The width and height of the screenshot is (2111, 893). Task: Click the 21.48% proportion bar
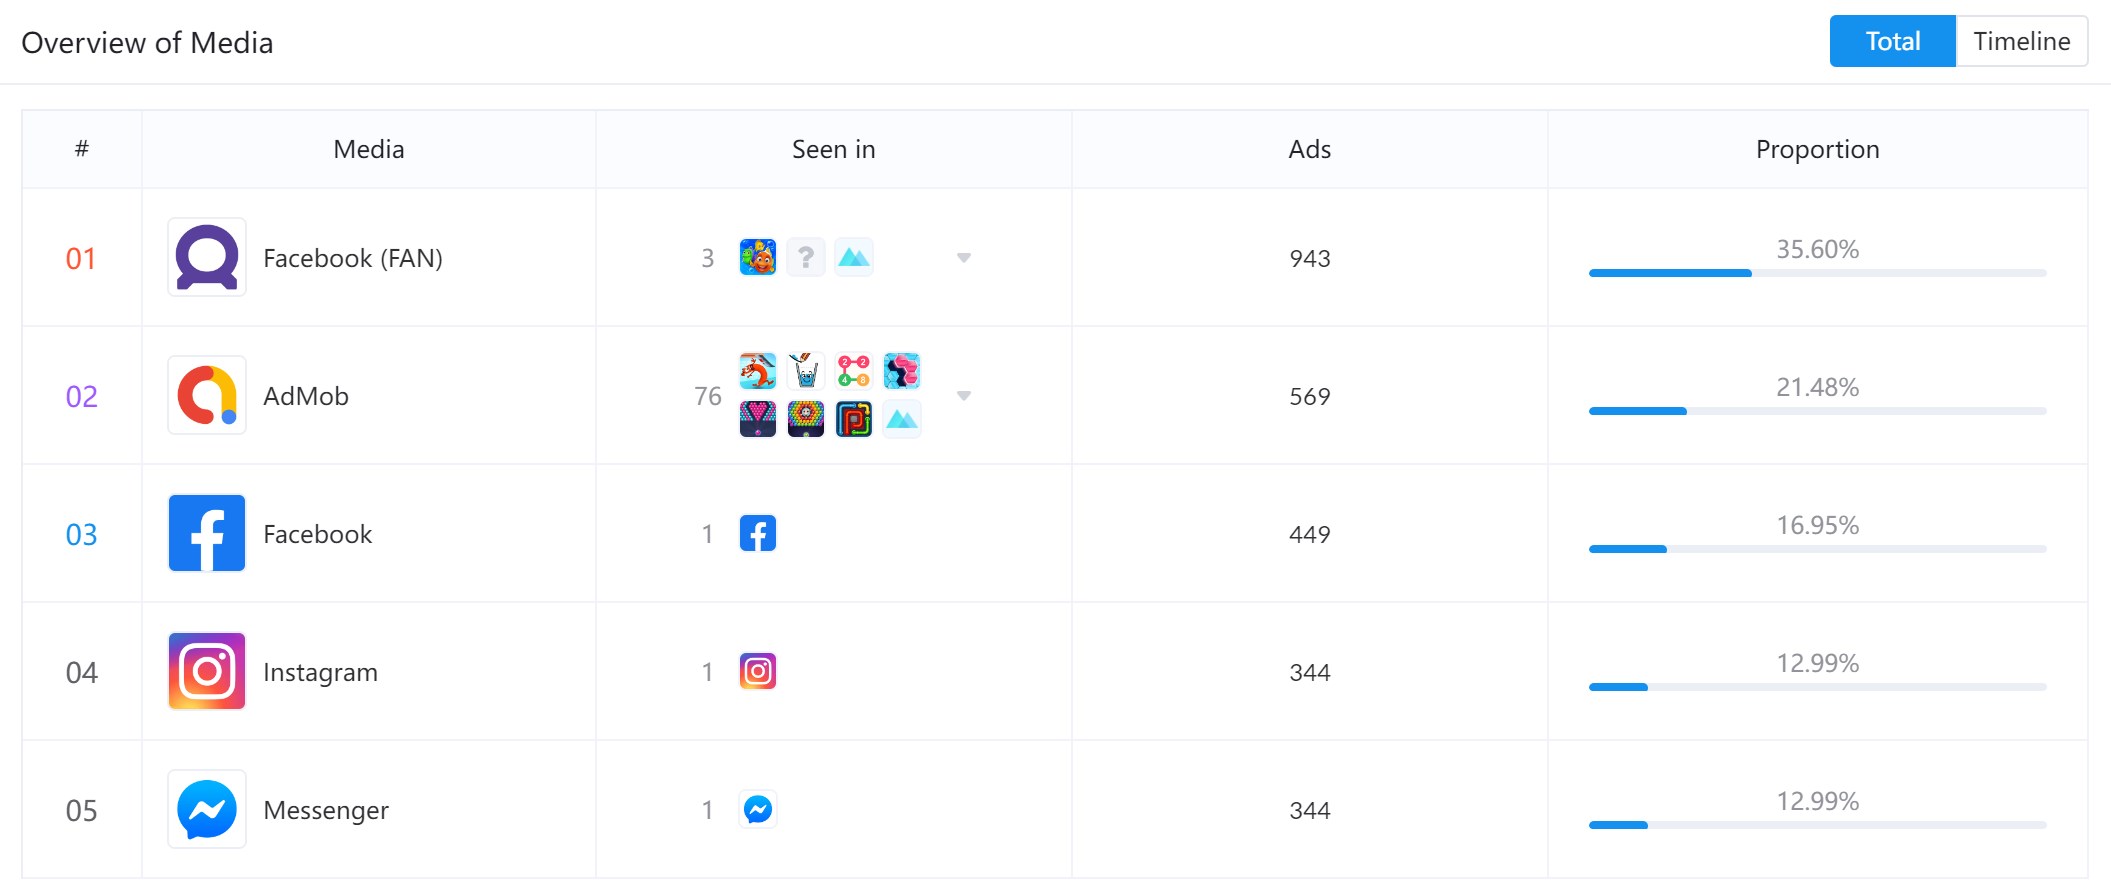1818,411
